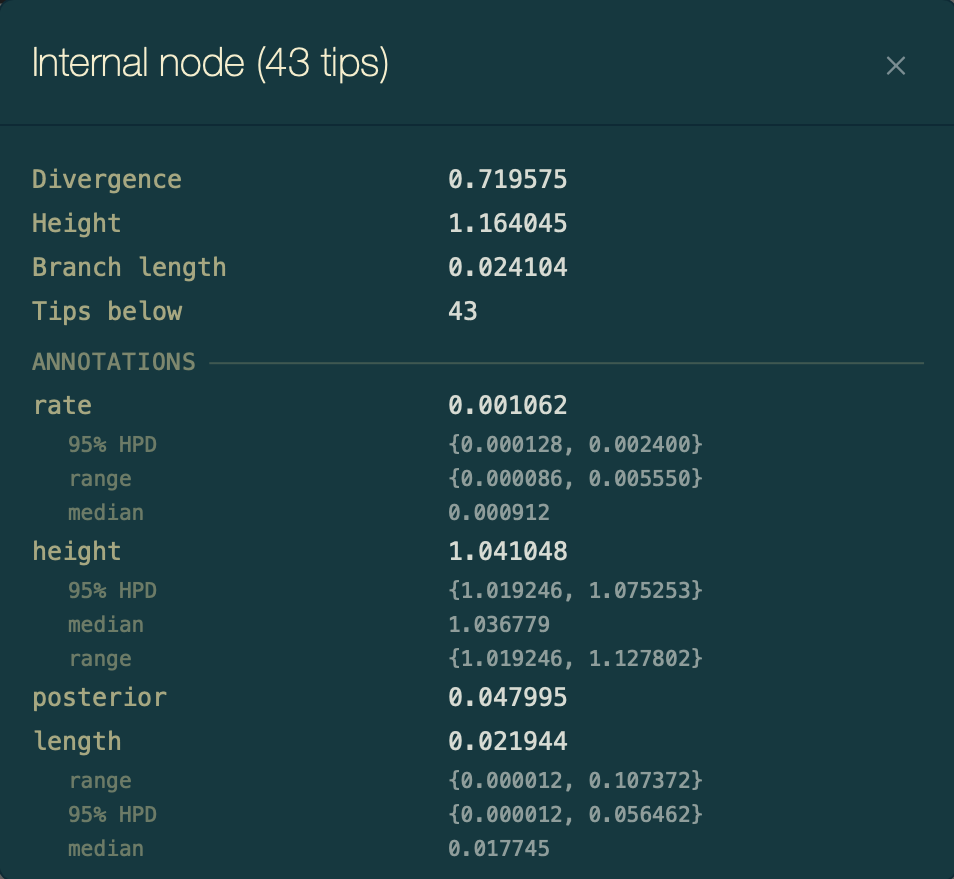954x879 pixels.
Task: Click the Branch length value 0.024104
Action: click(x=507, y=267)
